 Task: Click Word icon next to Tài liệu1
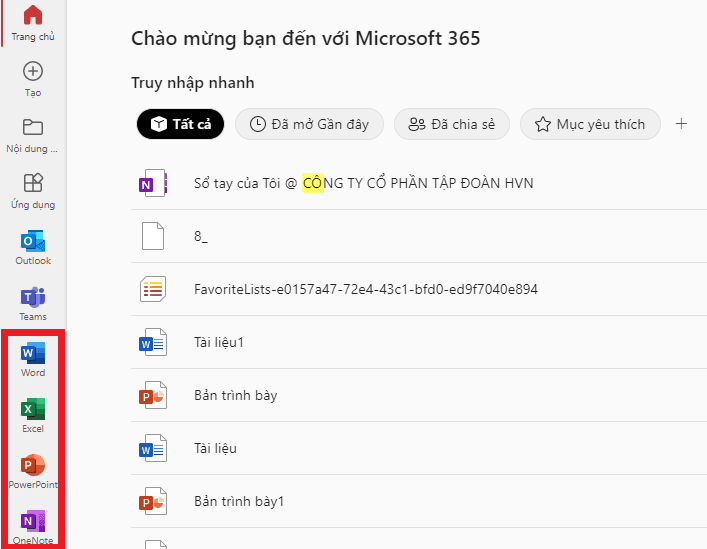coord(153,342)
